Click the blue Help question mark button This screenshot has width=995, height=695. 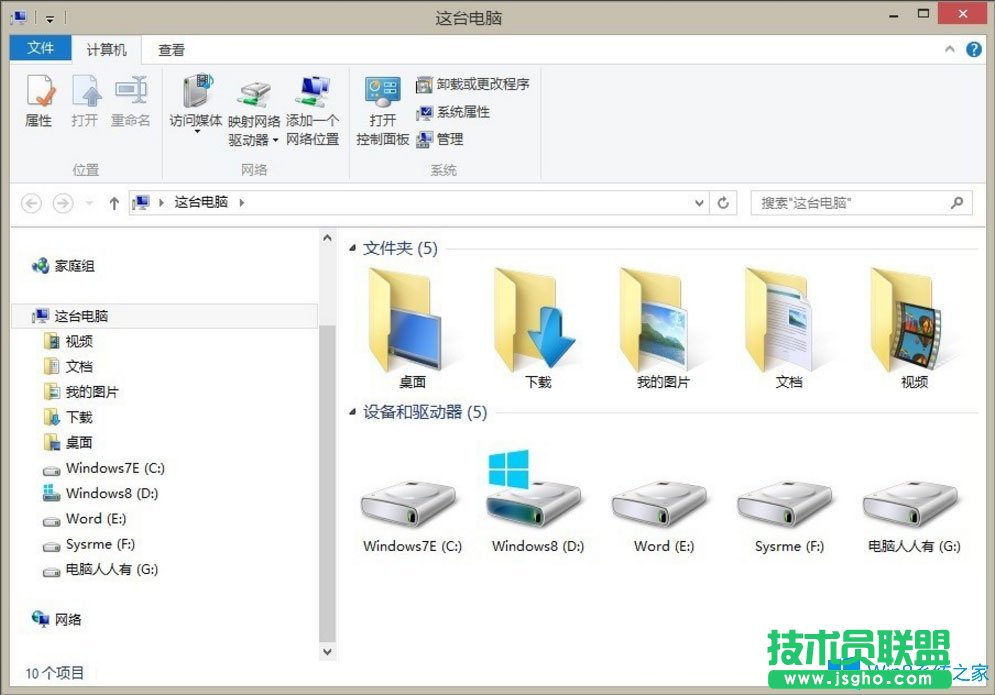click(975, 48)
